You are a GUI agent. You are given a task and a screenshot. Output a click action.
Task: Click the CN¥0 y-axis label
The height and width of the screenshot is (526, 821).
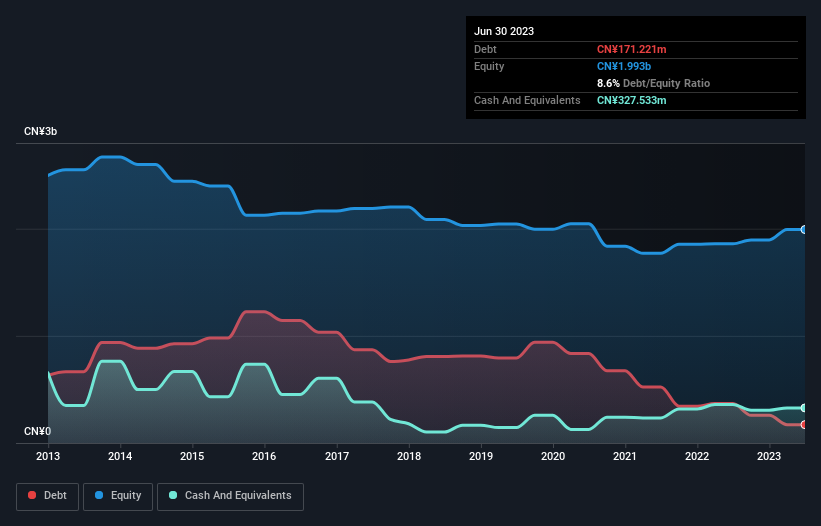point(37,431)
